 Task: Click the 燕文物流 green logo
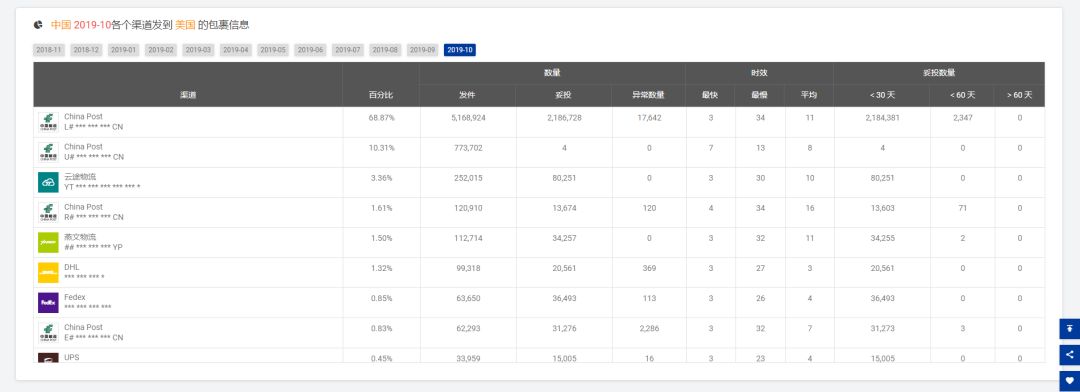pos(48,243)
